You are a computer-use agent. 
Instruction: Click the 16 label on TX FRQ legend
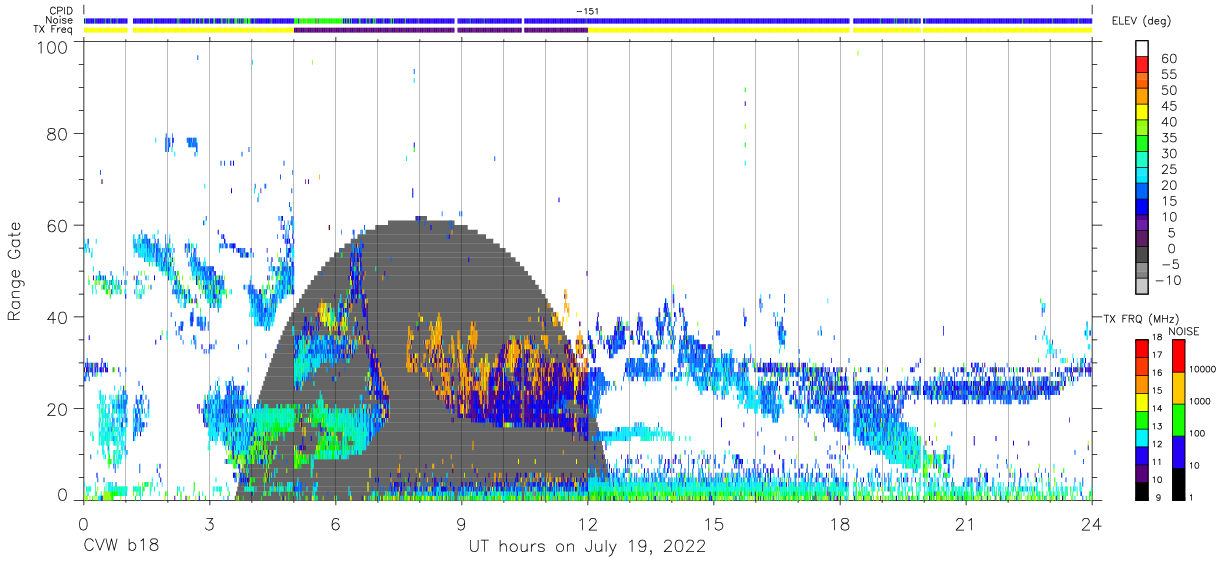pos(1156,373)
